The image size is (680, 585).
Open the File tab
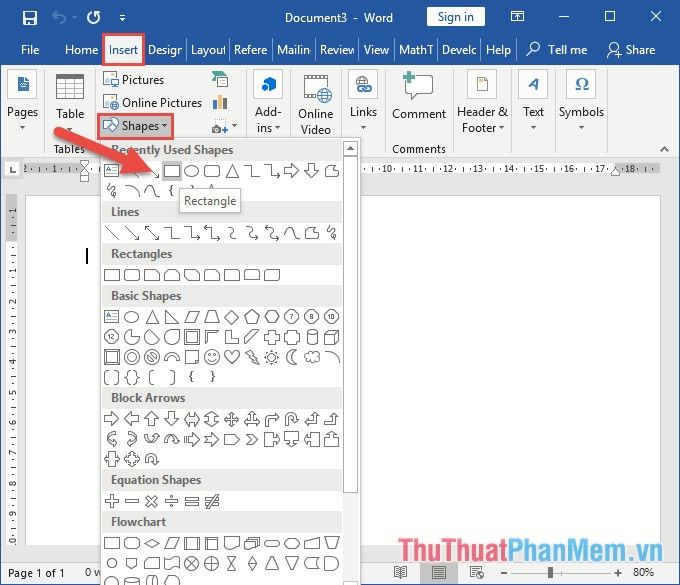point(30,50)
